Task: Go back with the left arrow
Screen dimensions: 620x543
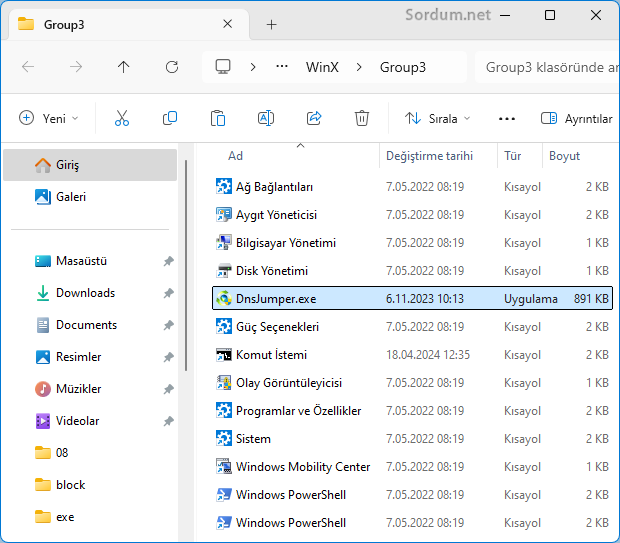Action: 28,67
